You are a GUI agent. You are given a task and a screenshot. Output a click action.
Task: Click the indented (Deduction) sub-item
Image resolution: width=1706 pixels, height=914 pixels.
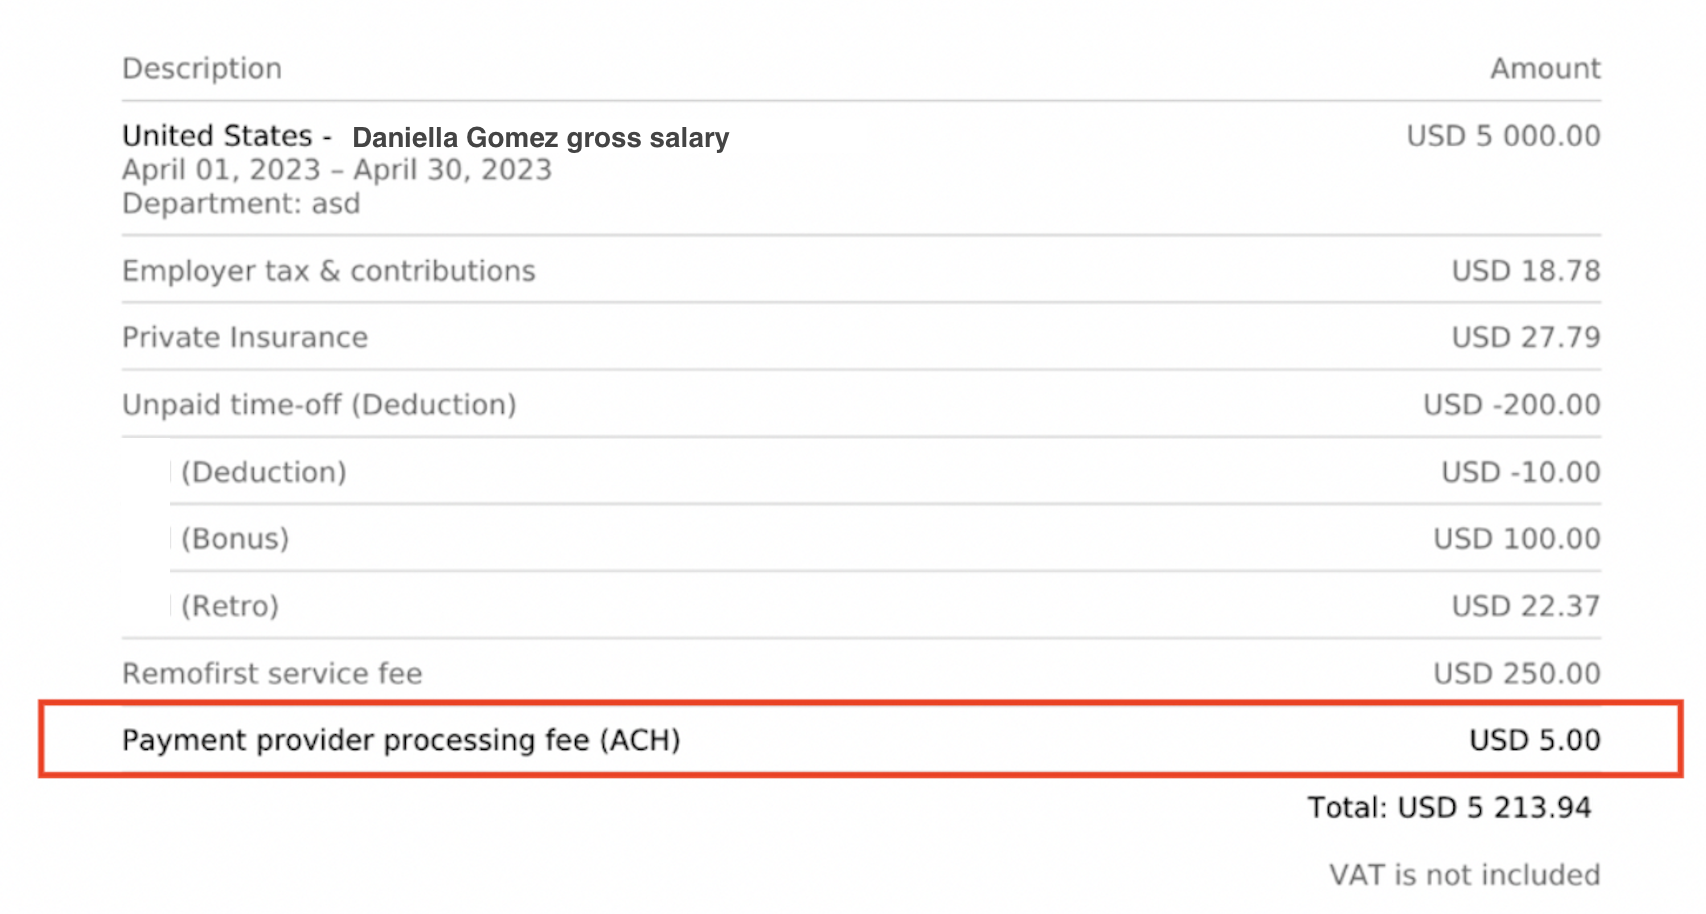(263, 472)
